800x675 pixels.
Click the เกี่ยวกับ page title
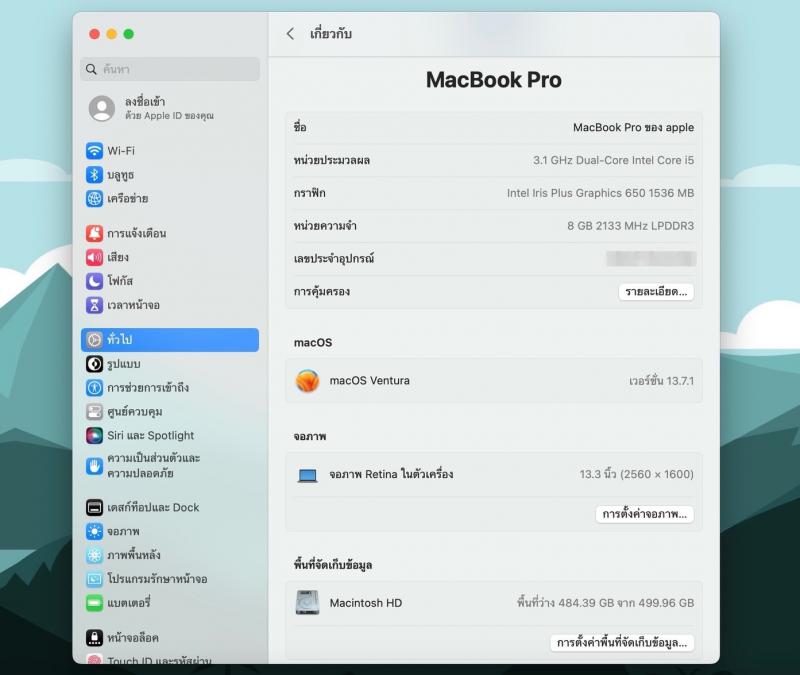tap(331, 34)
